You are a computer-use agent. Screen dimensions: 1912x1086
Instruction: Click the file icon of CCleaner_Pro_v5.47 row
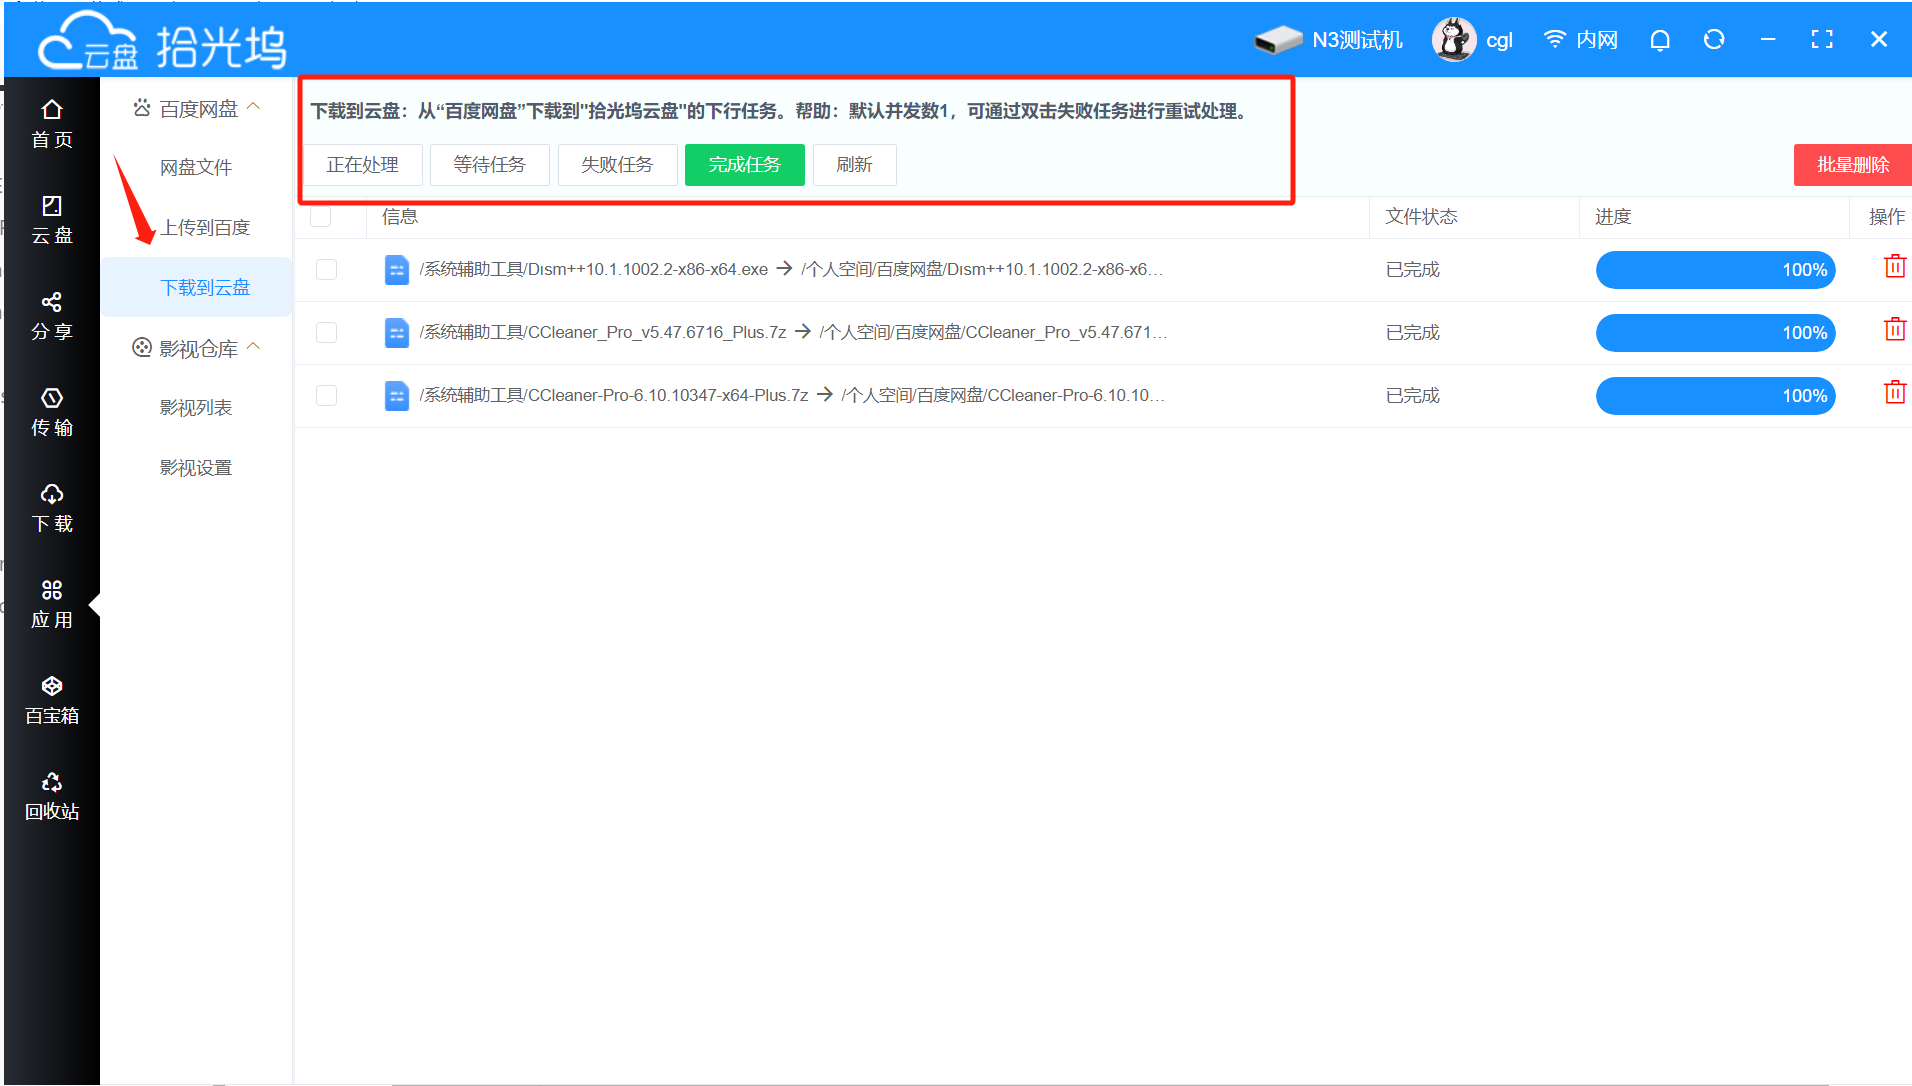pyautogui.click(x=397, y=333)
